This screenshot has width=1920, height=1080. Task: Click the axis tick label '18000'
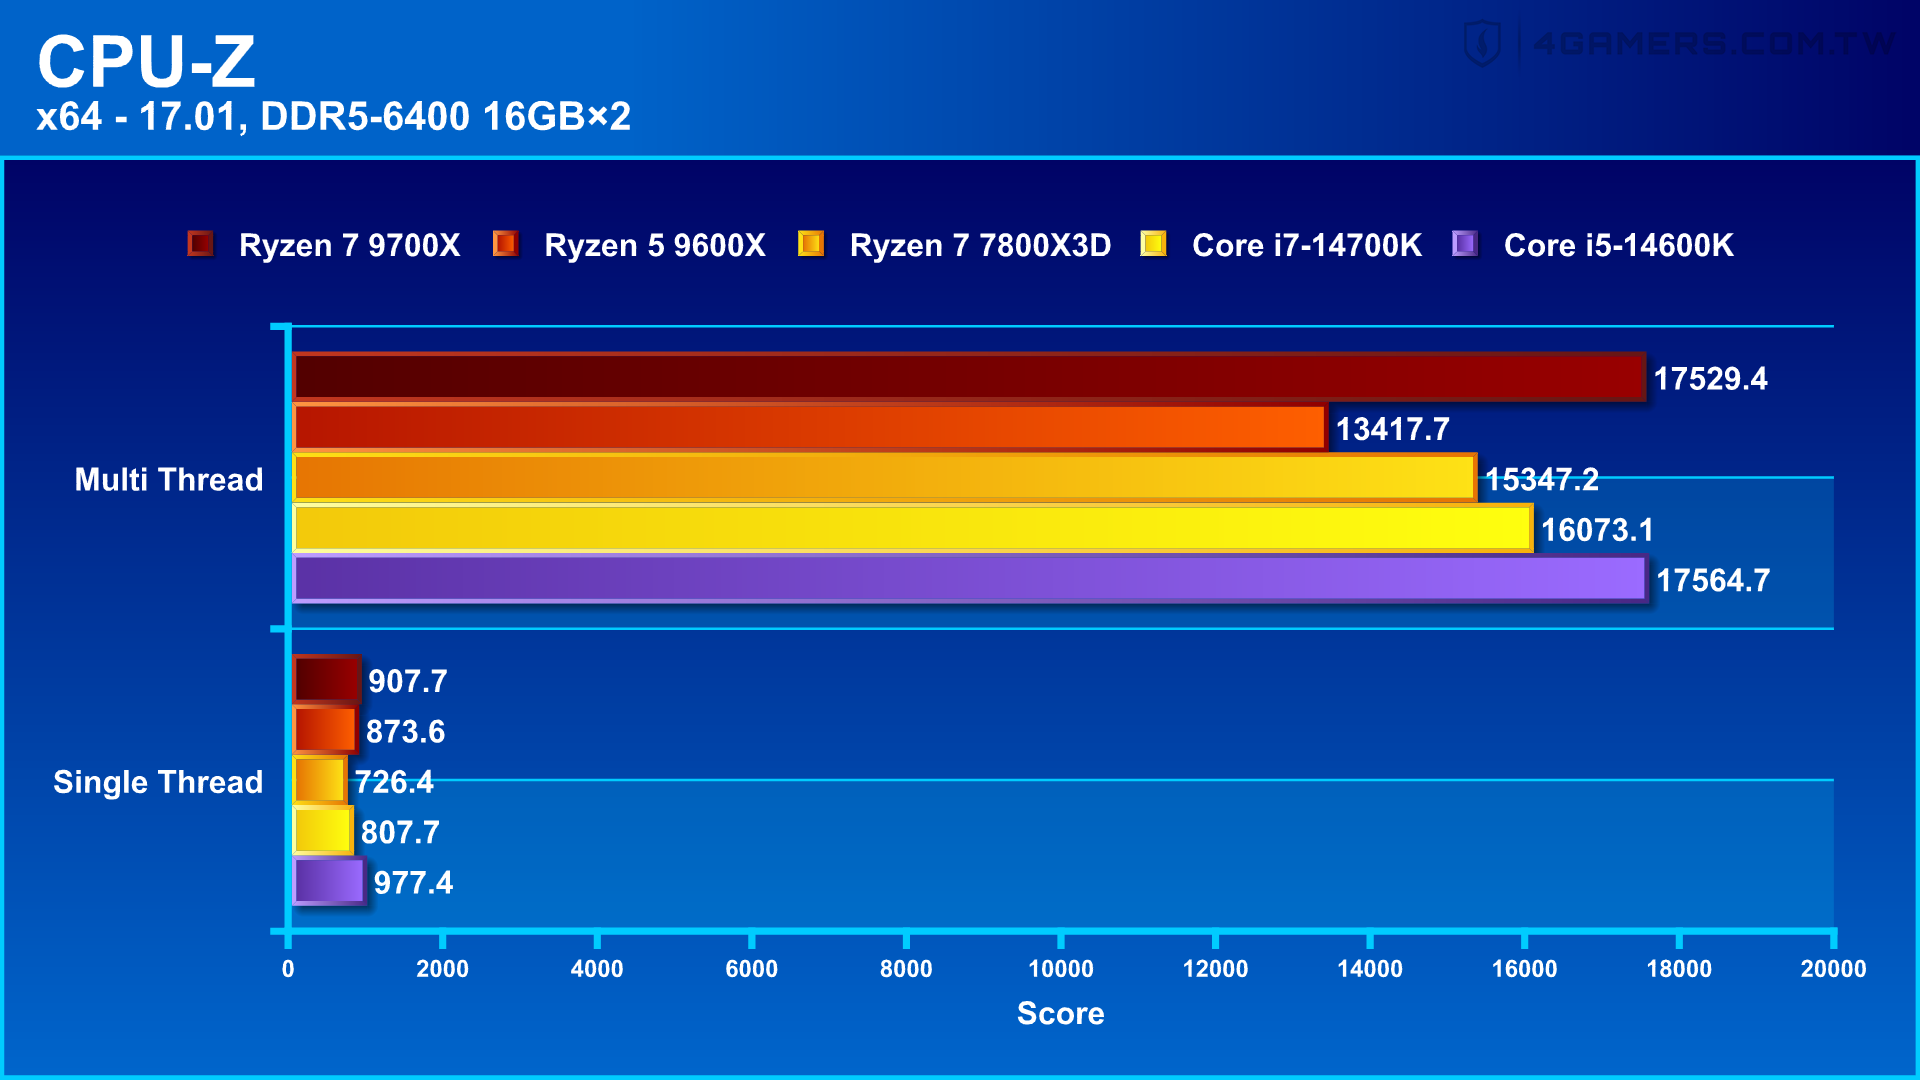coord(1679,969)
